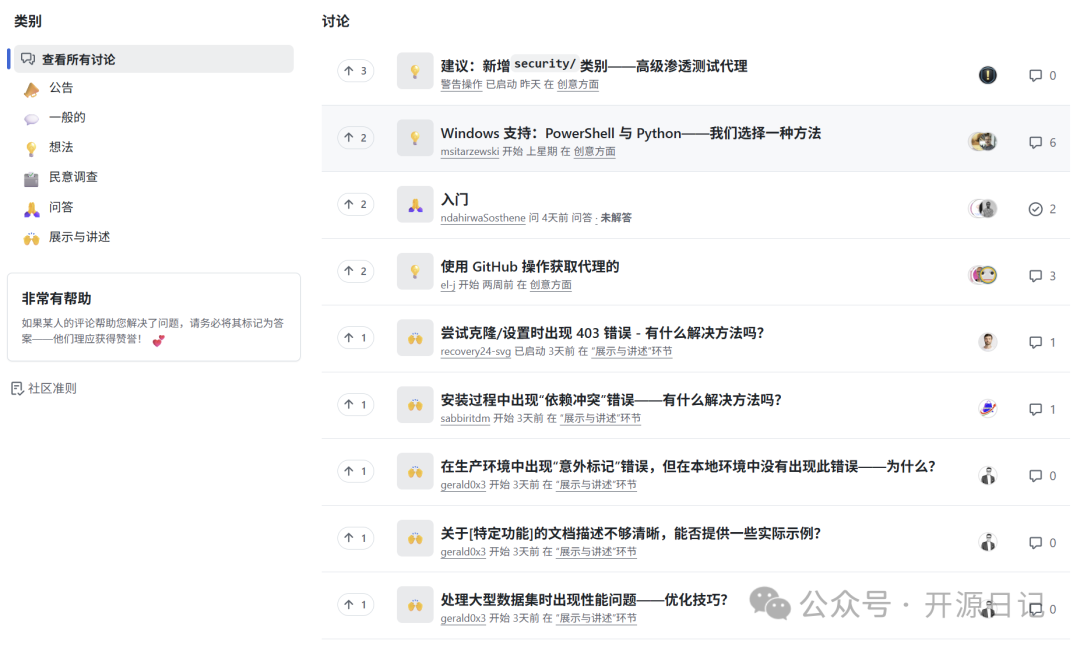1080x648 pixels.
Task: Click the speech-bubble icon beside 一般的
Action: [30, 118]
